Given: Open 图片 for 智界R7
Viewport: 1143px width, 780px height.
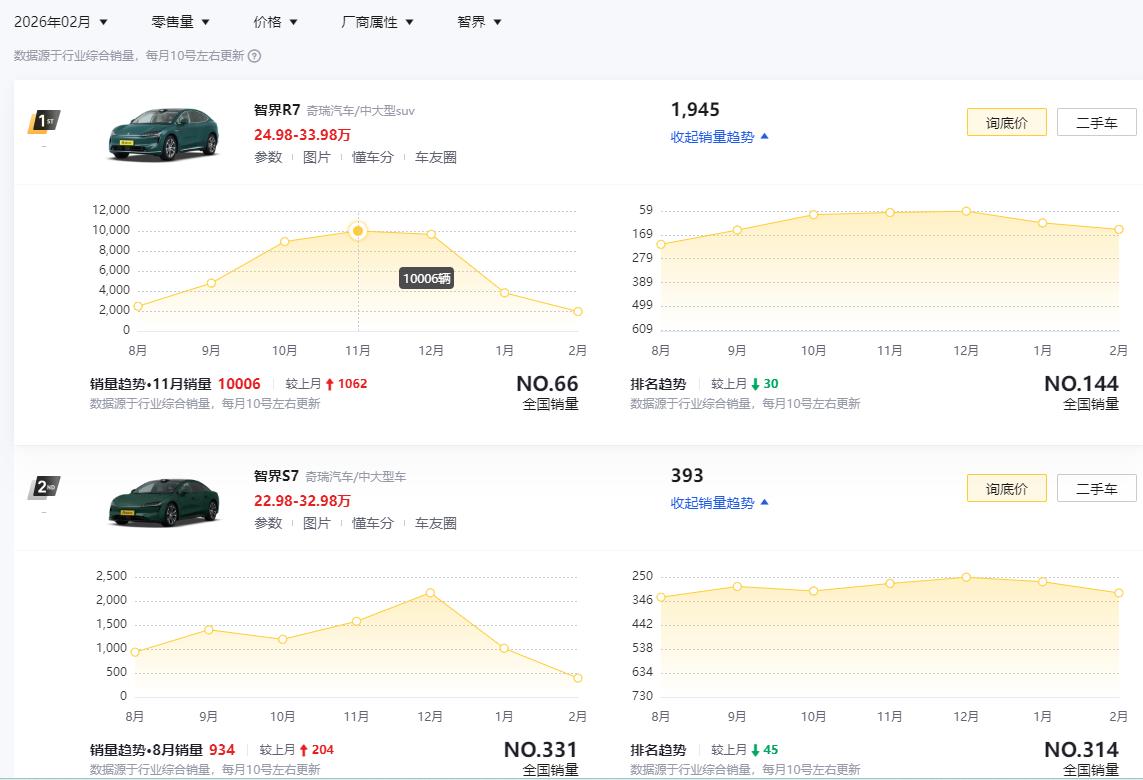Looking at the screenshot, I should coord(316,157).
